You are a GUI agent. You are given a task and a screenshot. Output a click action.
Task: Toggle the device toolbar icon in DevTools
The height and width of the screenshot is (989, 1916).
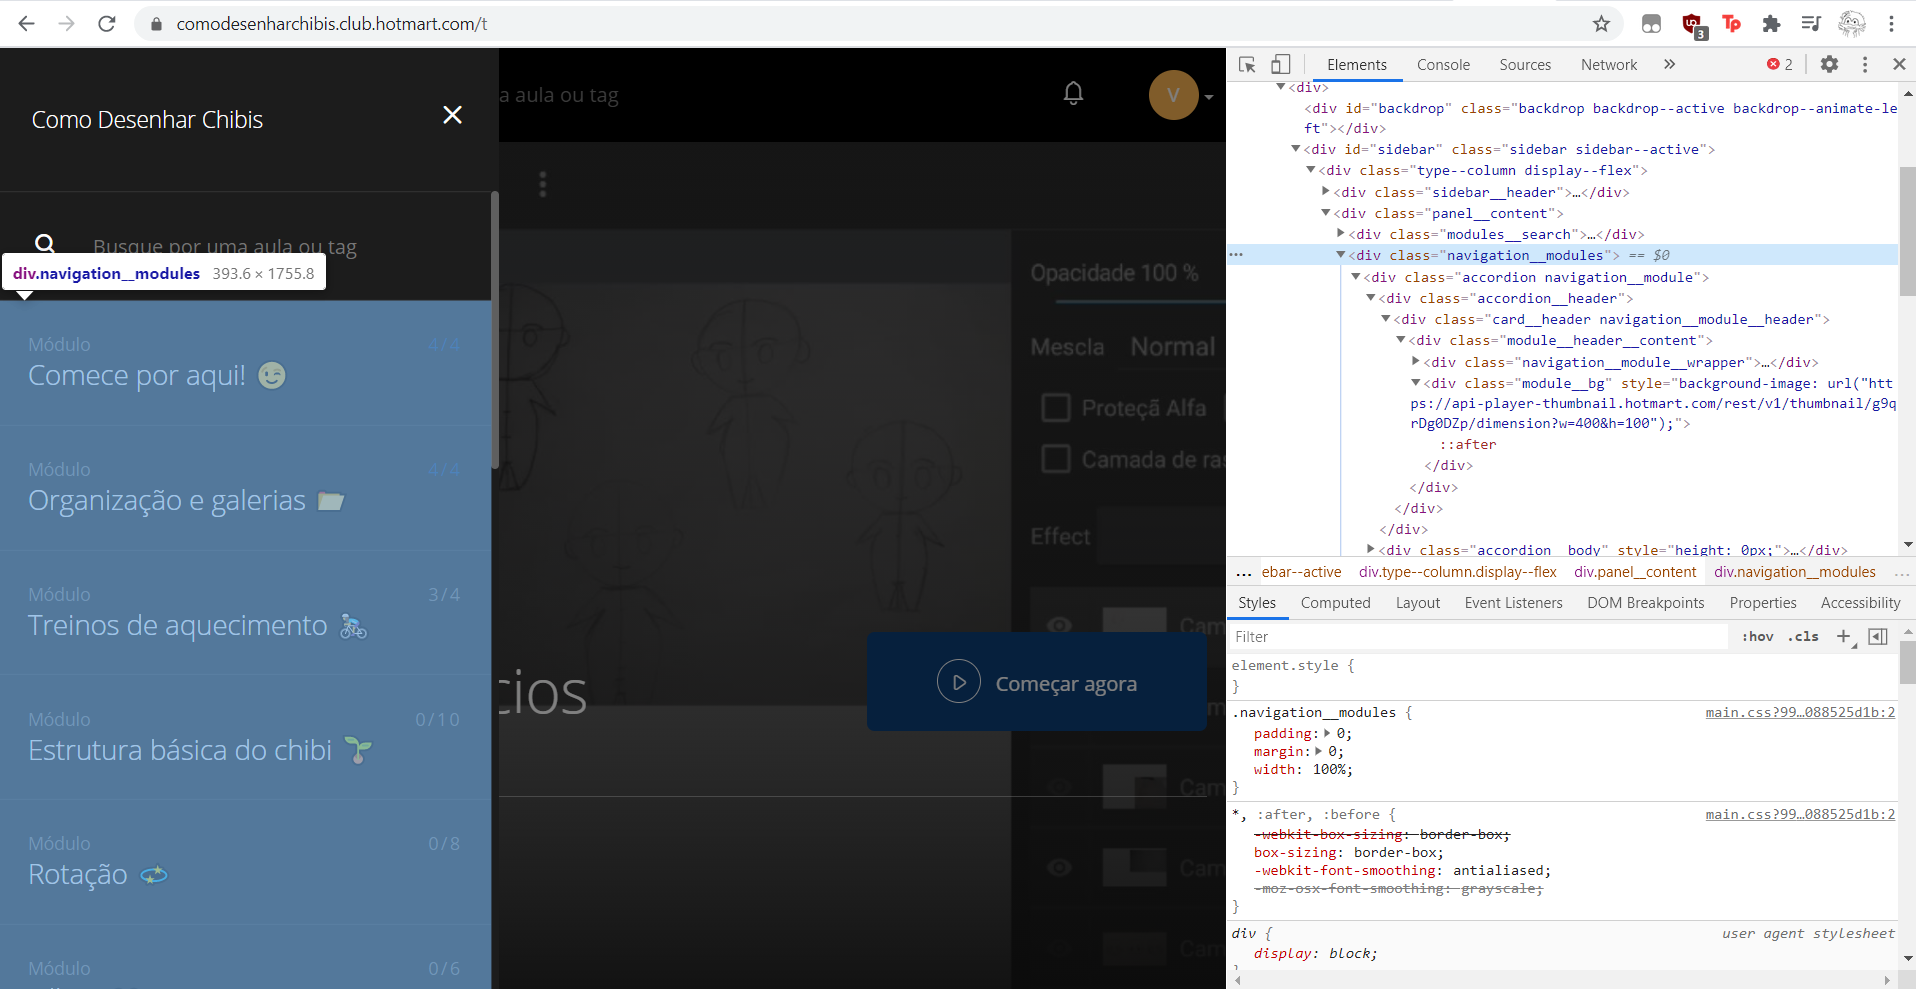tap(1280, 64)
